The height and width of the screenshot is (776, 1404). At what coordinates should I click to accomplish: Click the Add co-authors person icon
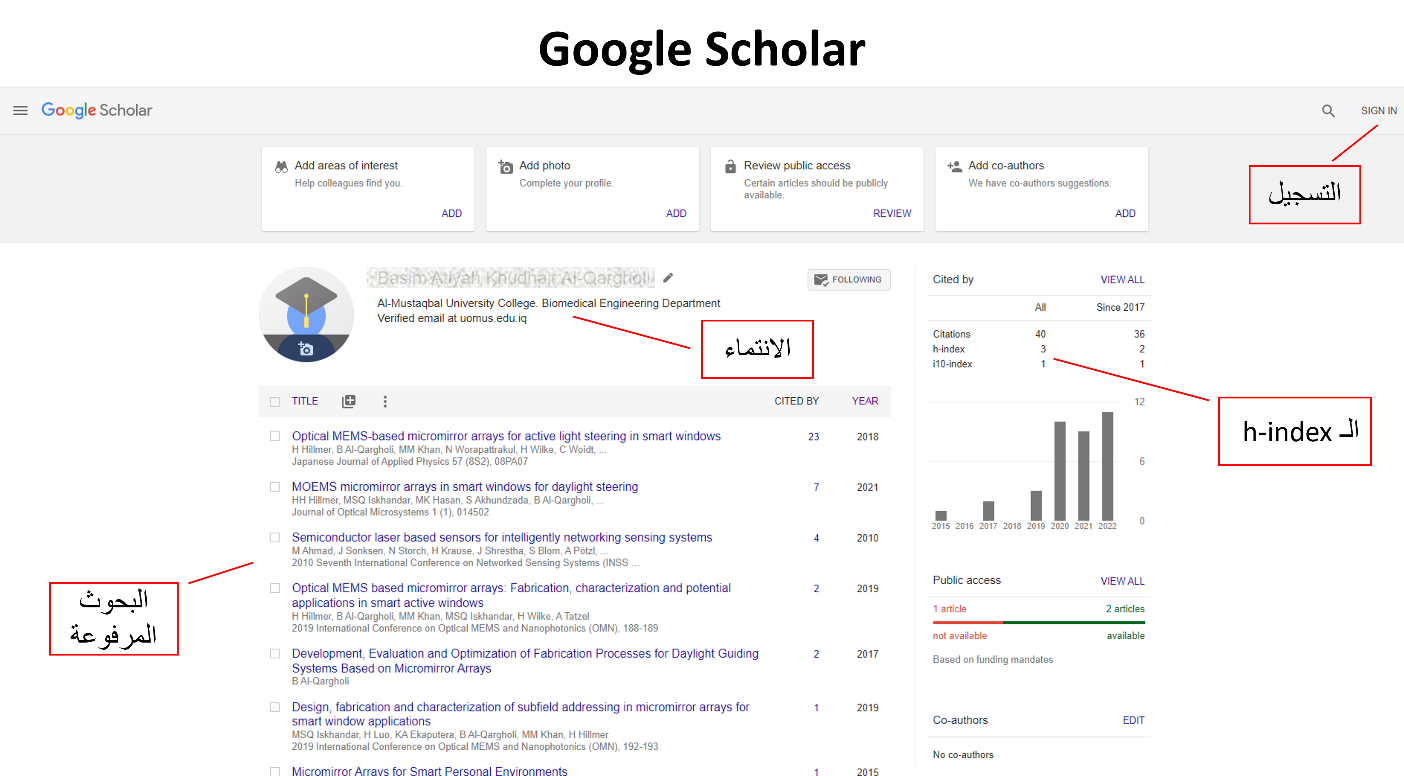(x=954, y=166)
